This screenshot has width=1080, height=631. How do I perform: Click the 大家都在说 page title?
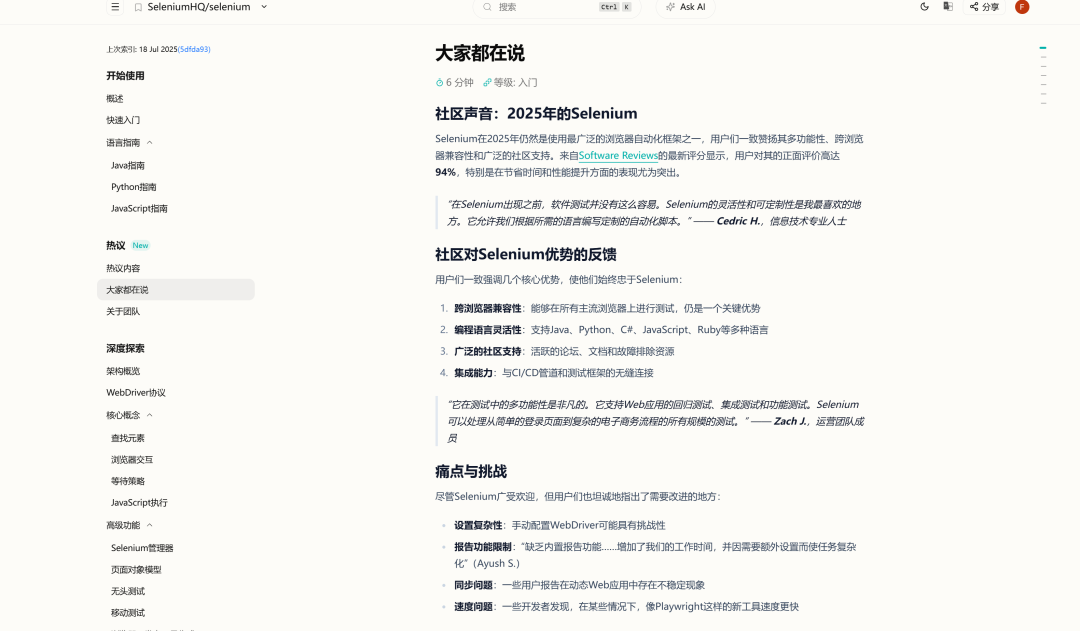(x=480, y=53)
